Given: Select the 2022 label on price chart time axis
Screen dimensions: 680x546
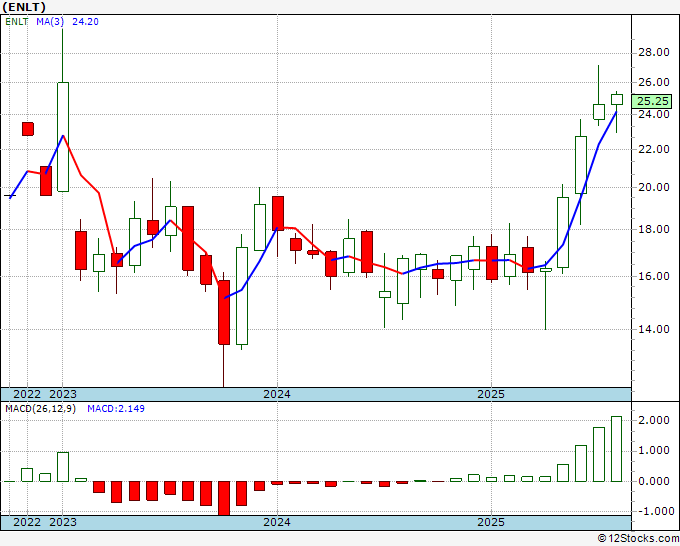Looking at the screenshot, I should click(27, 394).
